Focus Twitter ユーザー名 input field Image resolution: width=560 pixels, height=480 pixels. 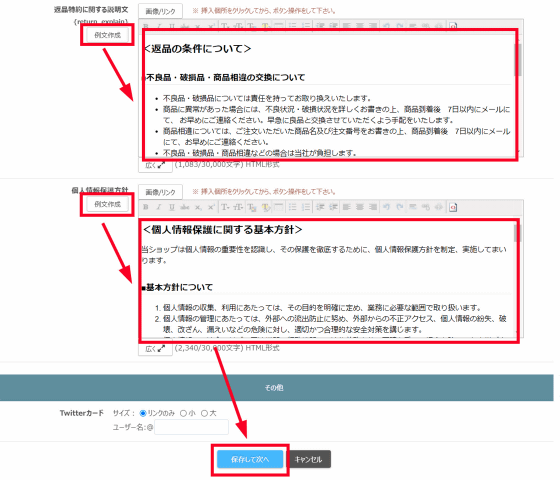[x=191, y=427]
